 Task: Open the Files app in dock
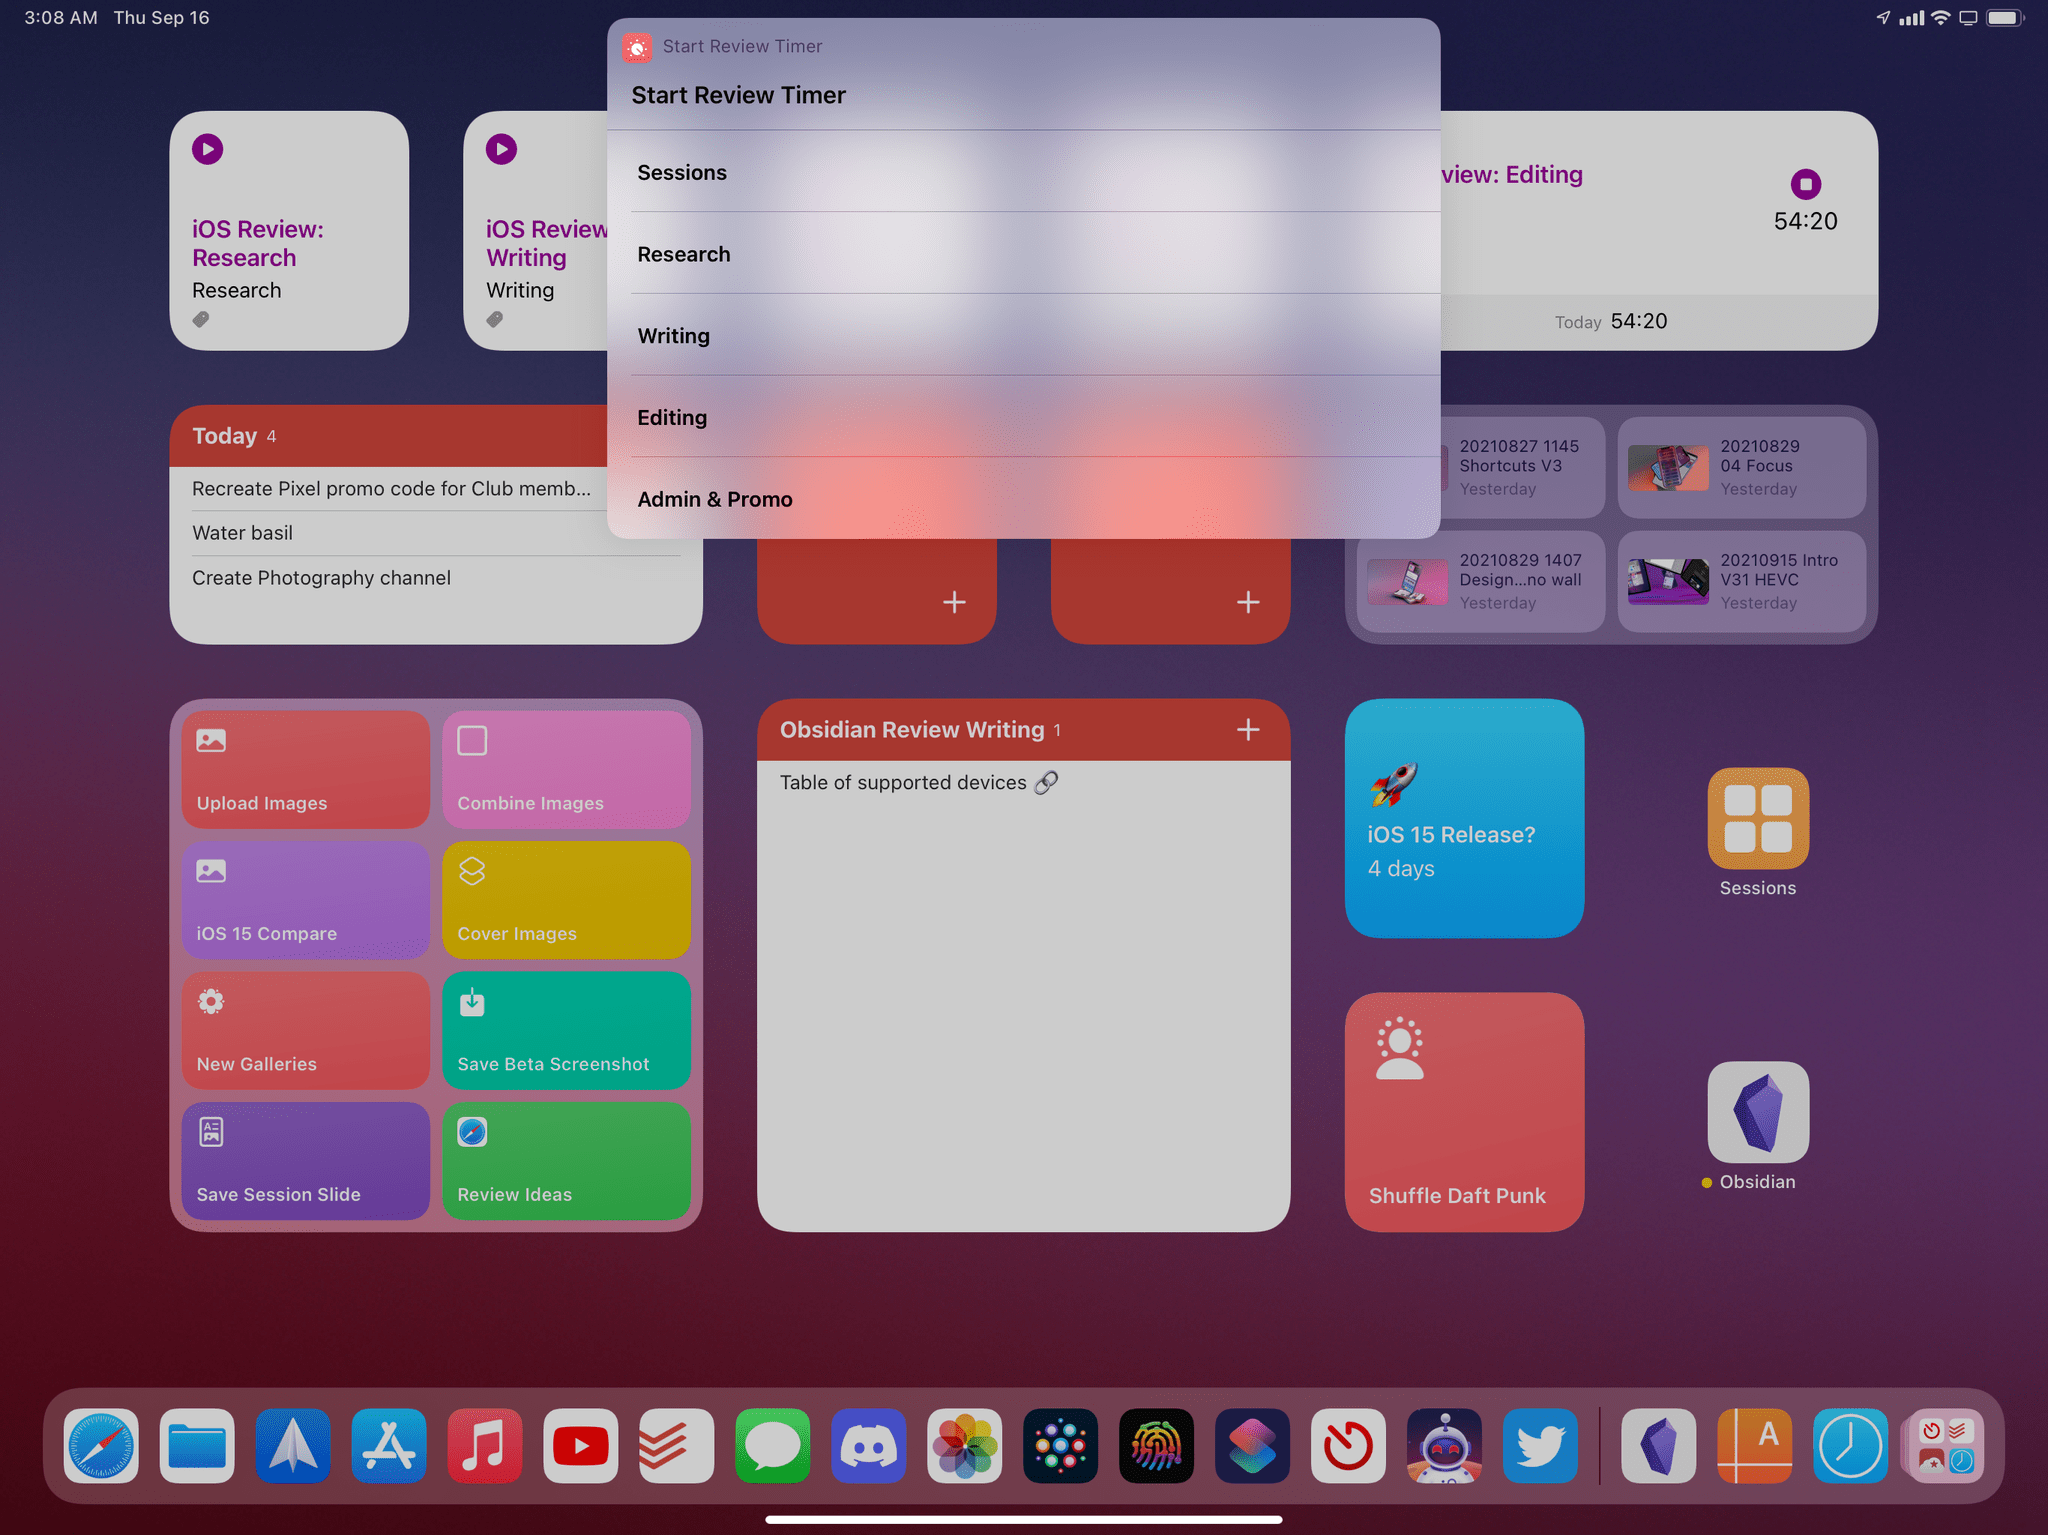pyautogui.click(x=197, y=1445)
